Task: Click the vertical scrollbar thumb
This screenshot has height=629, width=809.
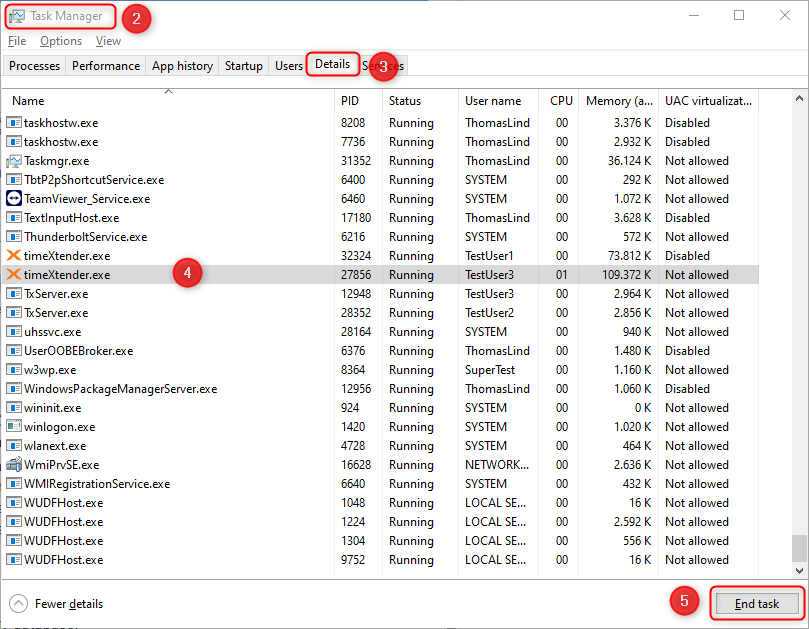Action: point(799,548)
